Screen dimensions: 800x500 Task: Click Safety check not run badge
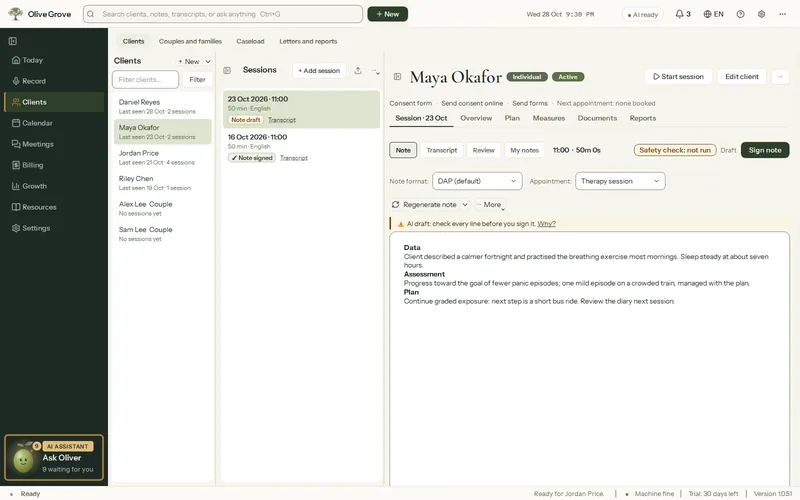click(x=674, y=150)
